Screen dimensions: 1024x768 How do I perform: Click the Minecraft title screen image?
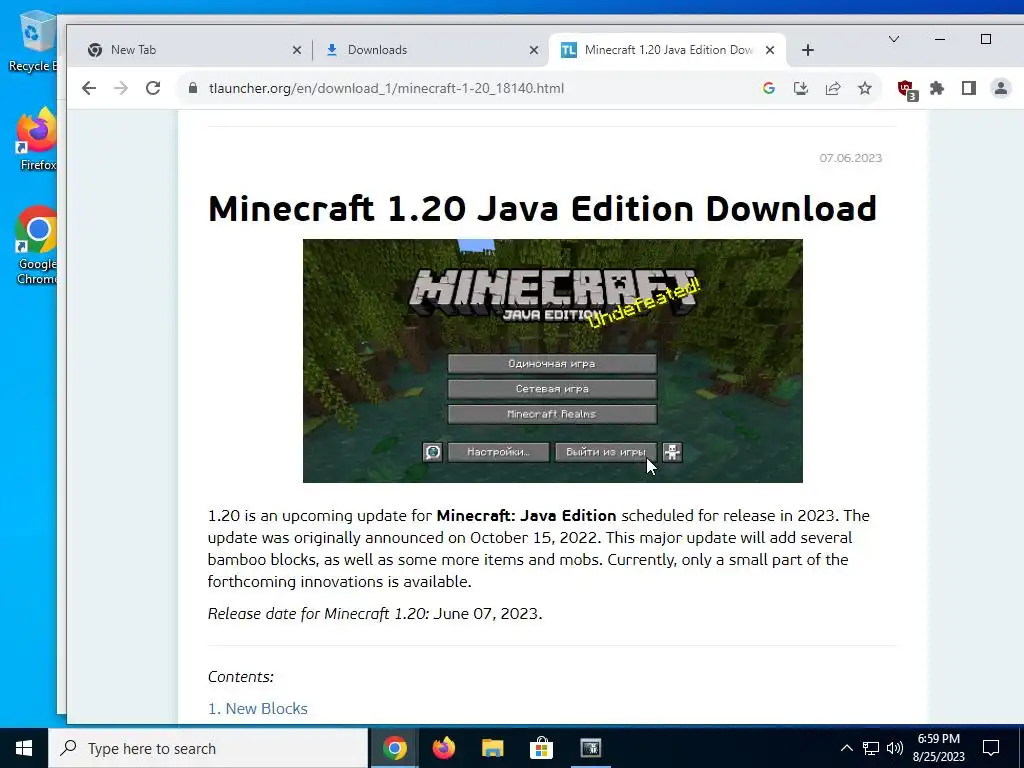point(552,361)
